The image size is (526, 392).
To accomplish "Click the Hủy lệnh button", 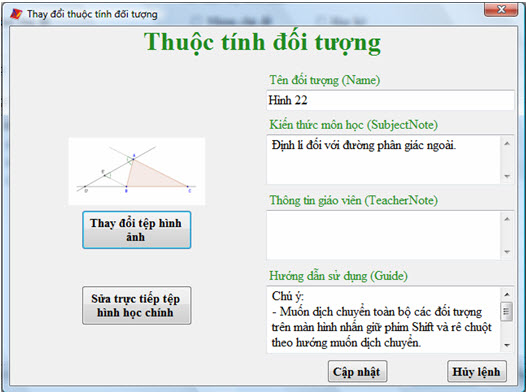I will pyautogui.click(x=477, y=372).
